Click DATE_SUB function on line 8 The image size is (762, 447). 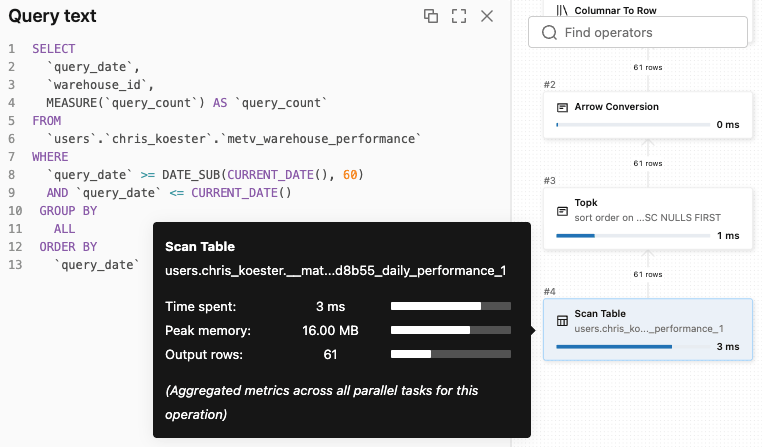click(x=191, y=174)
